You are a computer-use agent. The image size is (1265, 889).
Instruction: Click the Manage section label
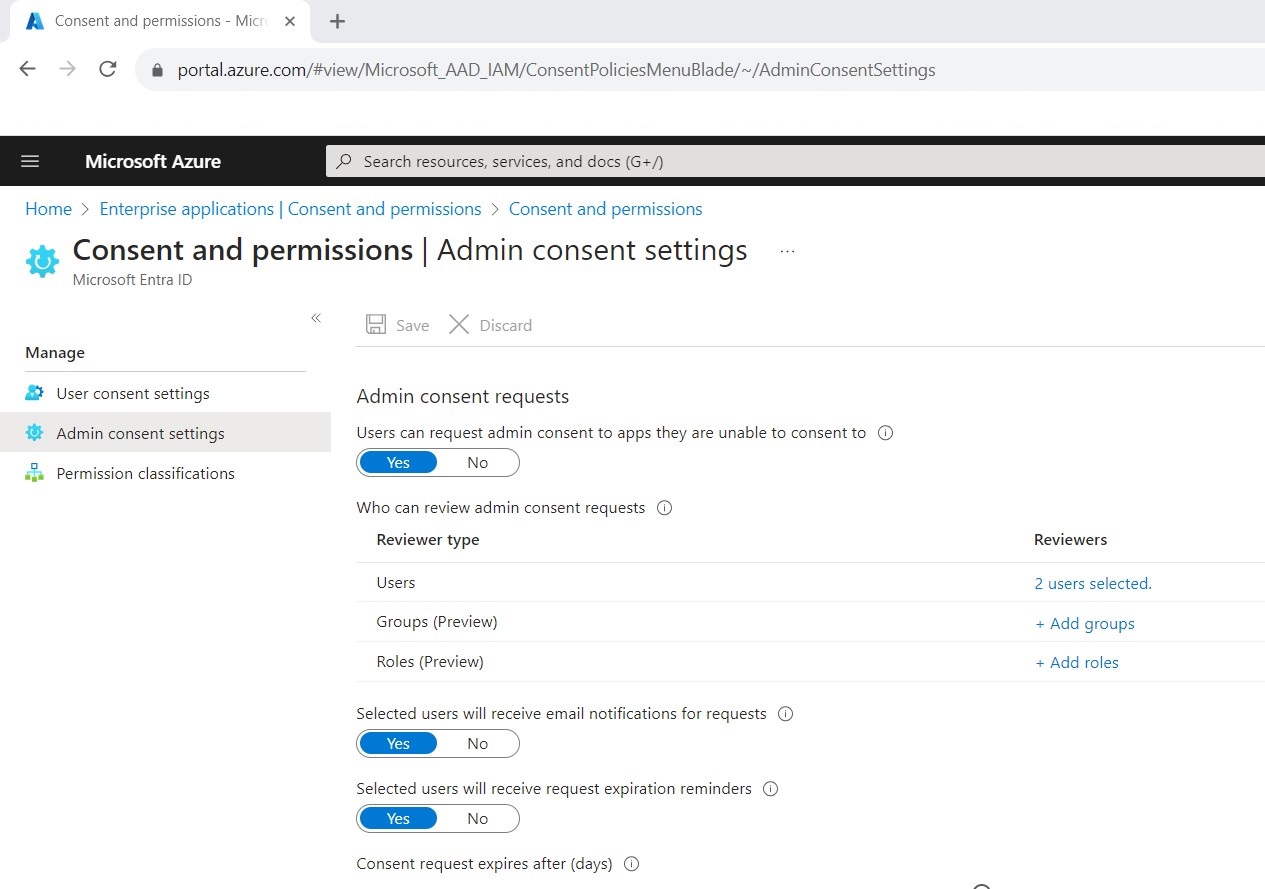click(x=55, y=353)
